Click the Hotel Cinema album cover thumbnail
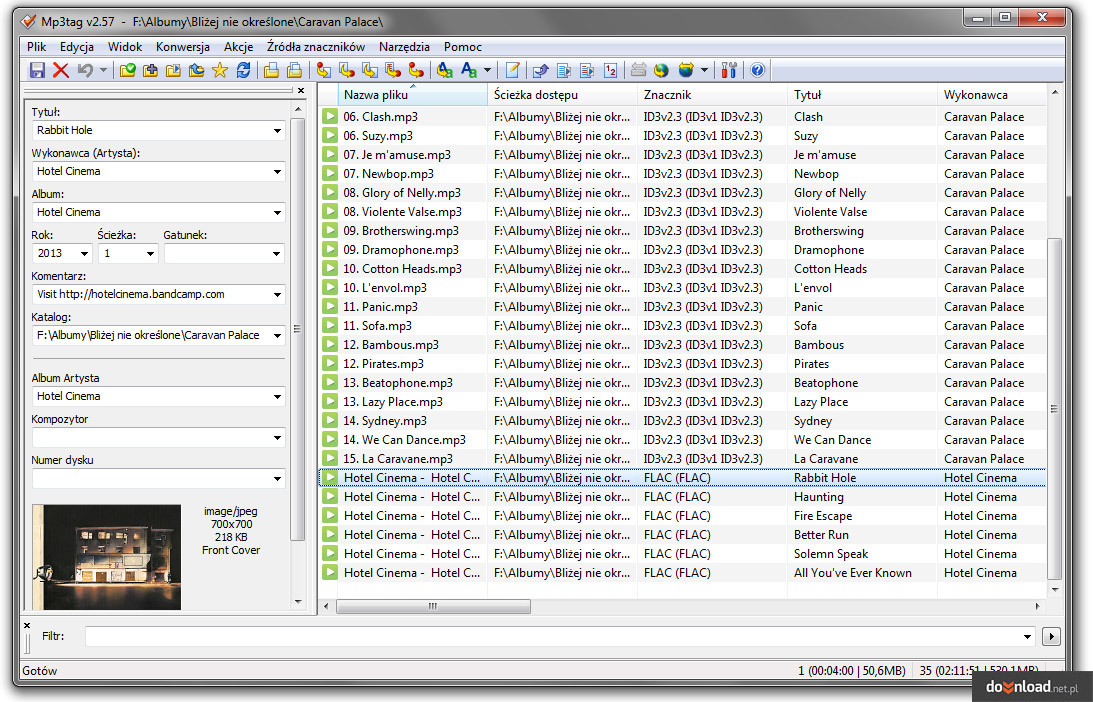The width and height of the screenshot is (1093, 702). point(107,557)
